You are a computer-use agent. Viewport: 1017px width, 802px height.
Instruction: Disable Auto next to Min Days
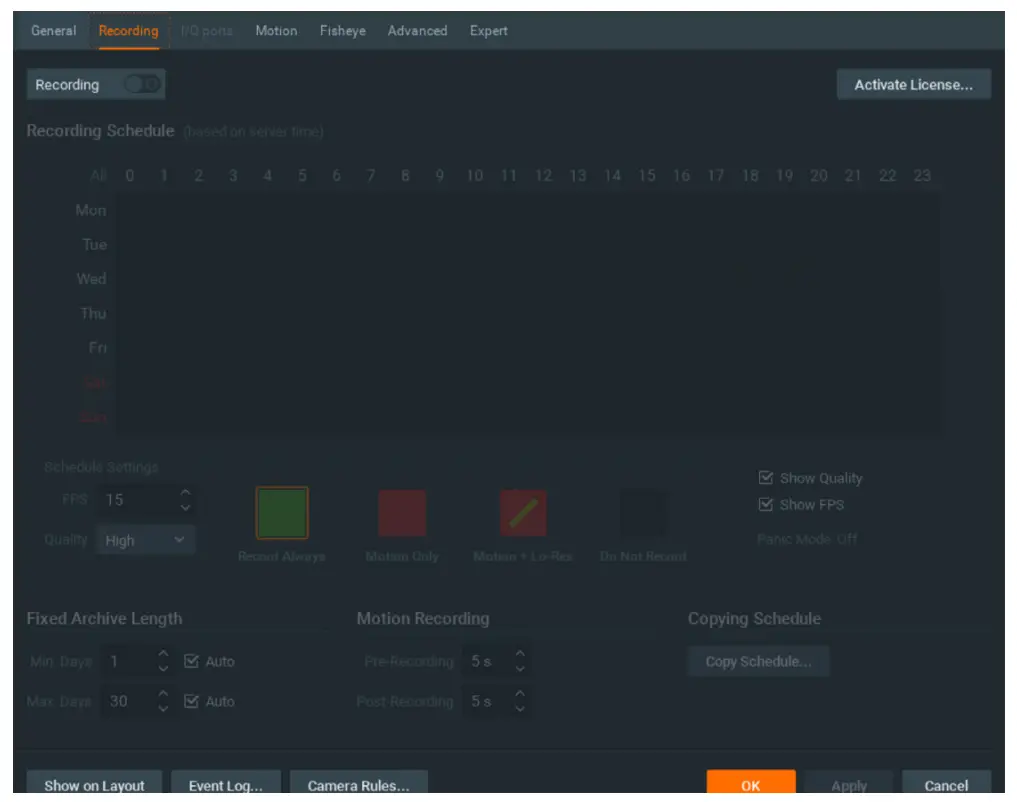pos(189,661)
